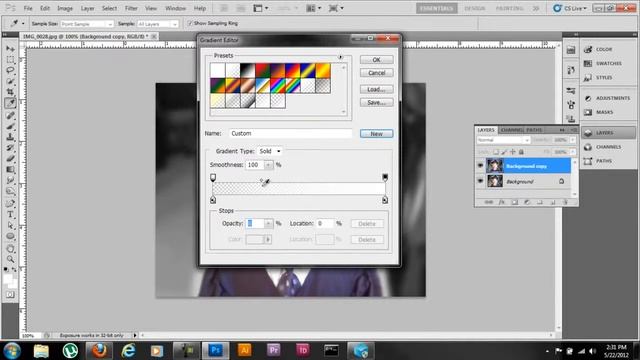
Task: Expand more workspaces chevron
Action: coord(536,8)
